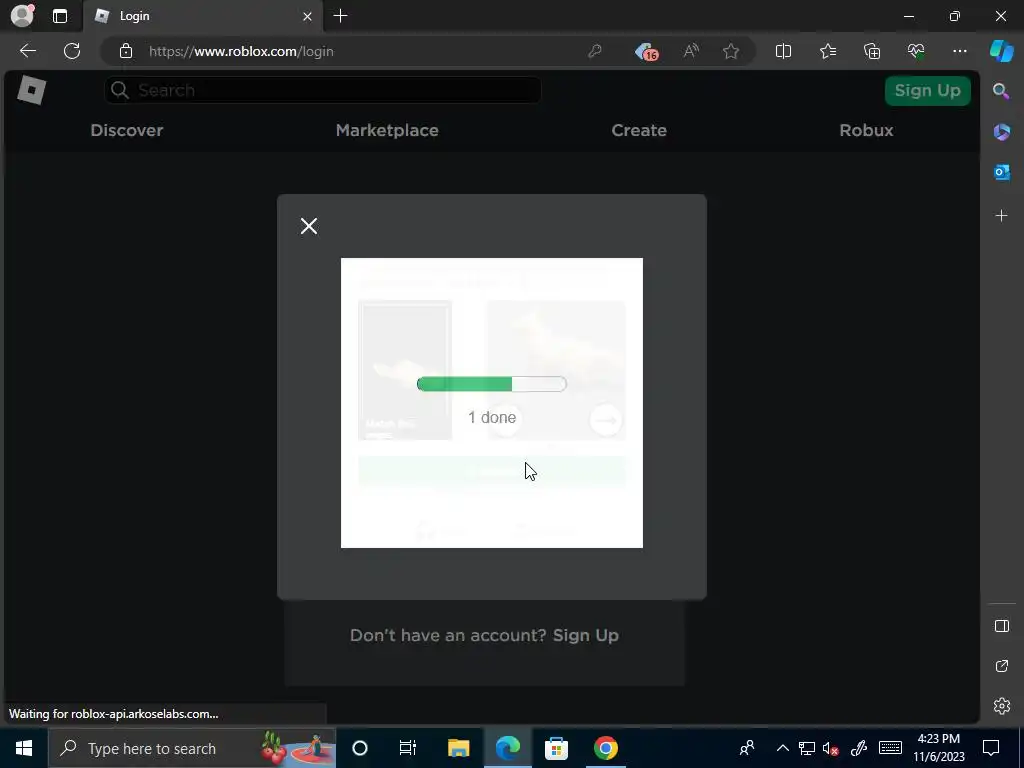Viewport: 1024px width, 768px height.
Task: Open the Collections icon
Action: (x=872, y=51)
